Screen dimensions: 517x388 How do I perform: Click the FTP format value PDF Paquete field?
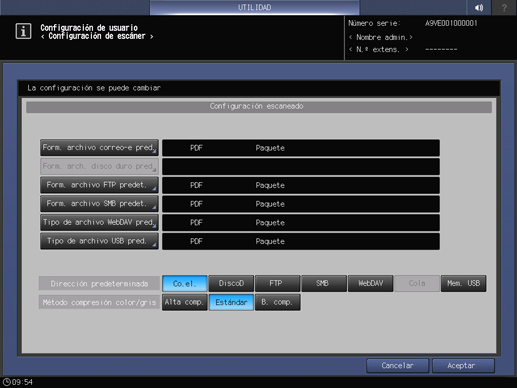tap(301, 185)
